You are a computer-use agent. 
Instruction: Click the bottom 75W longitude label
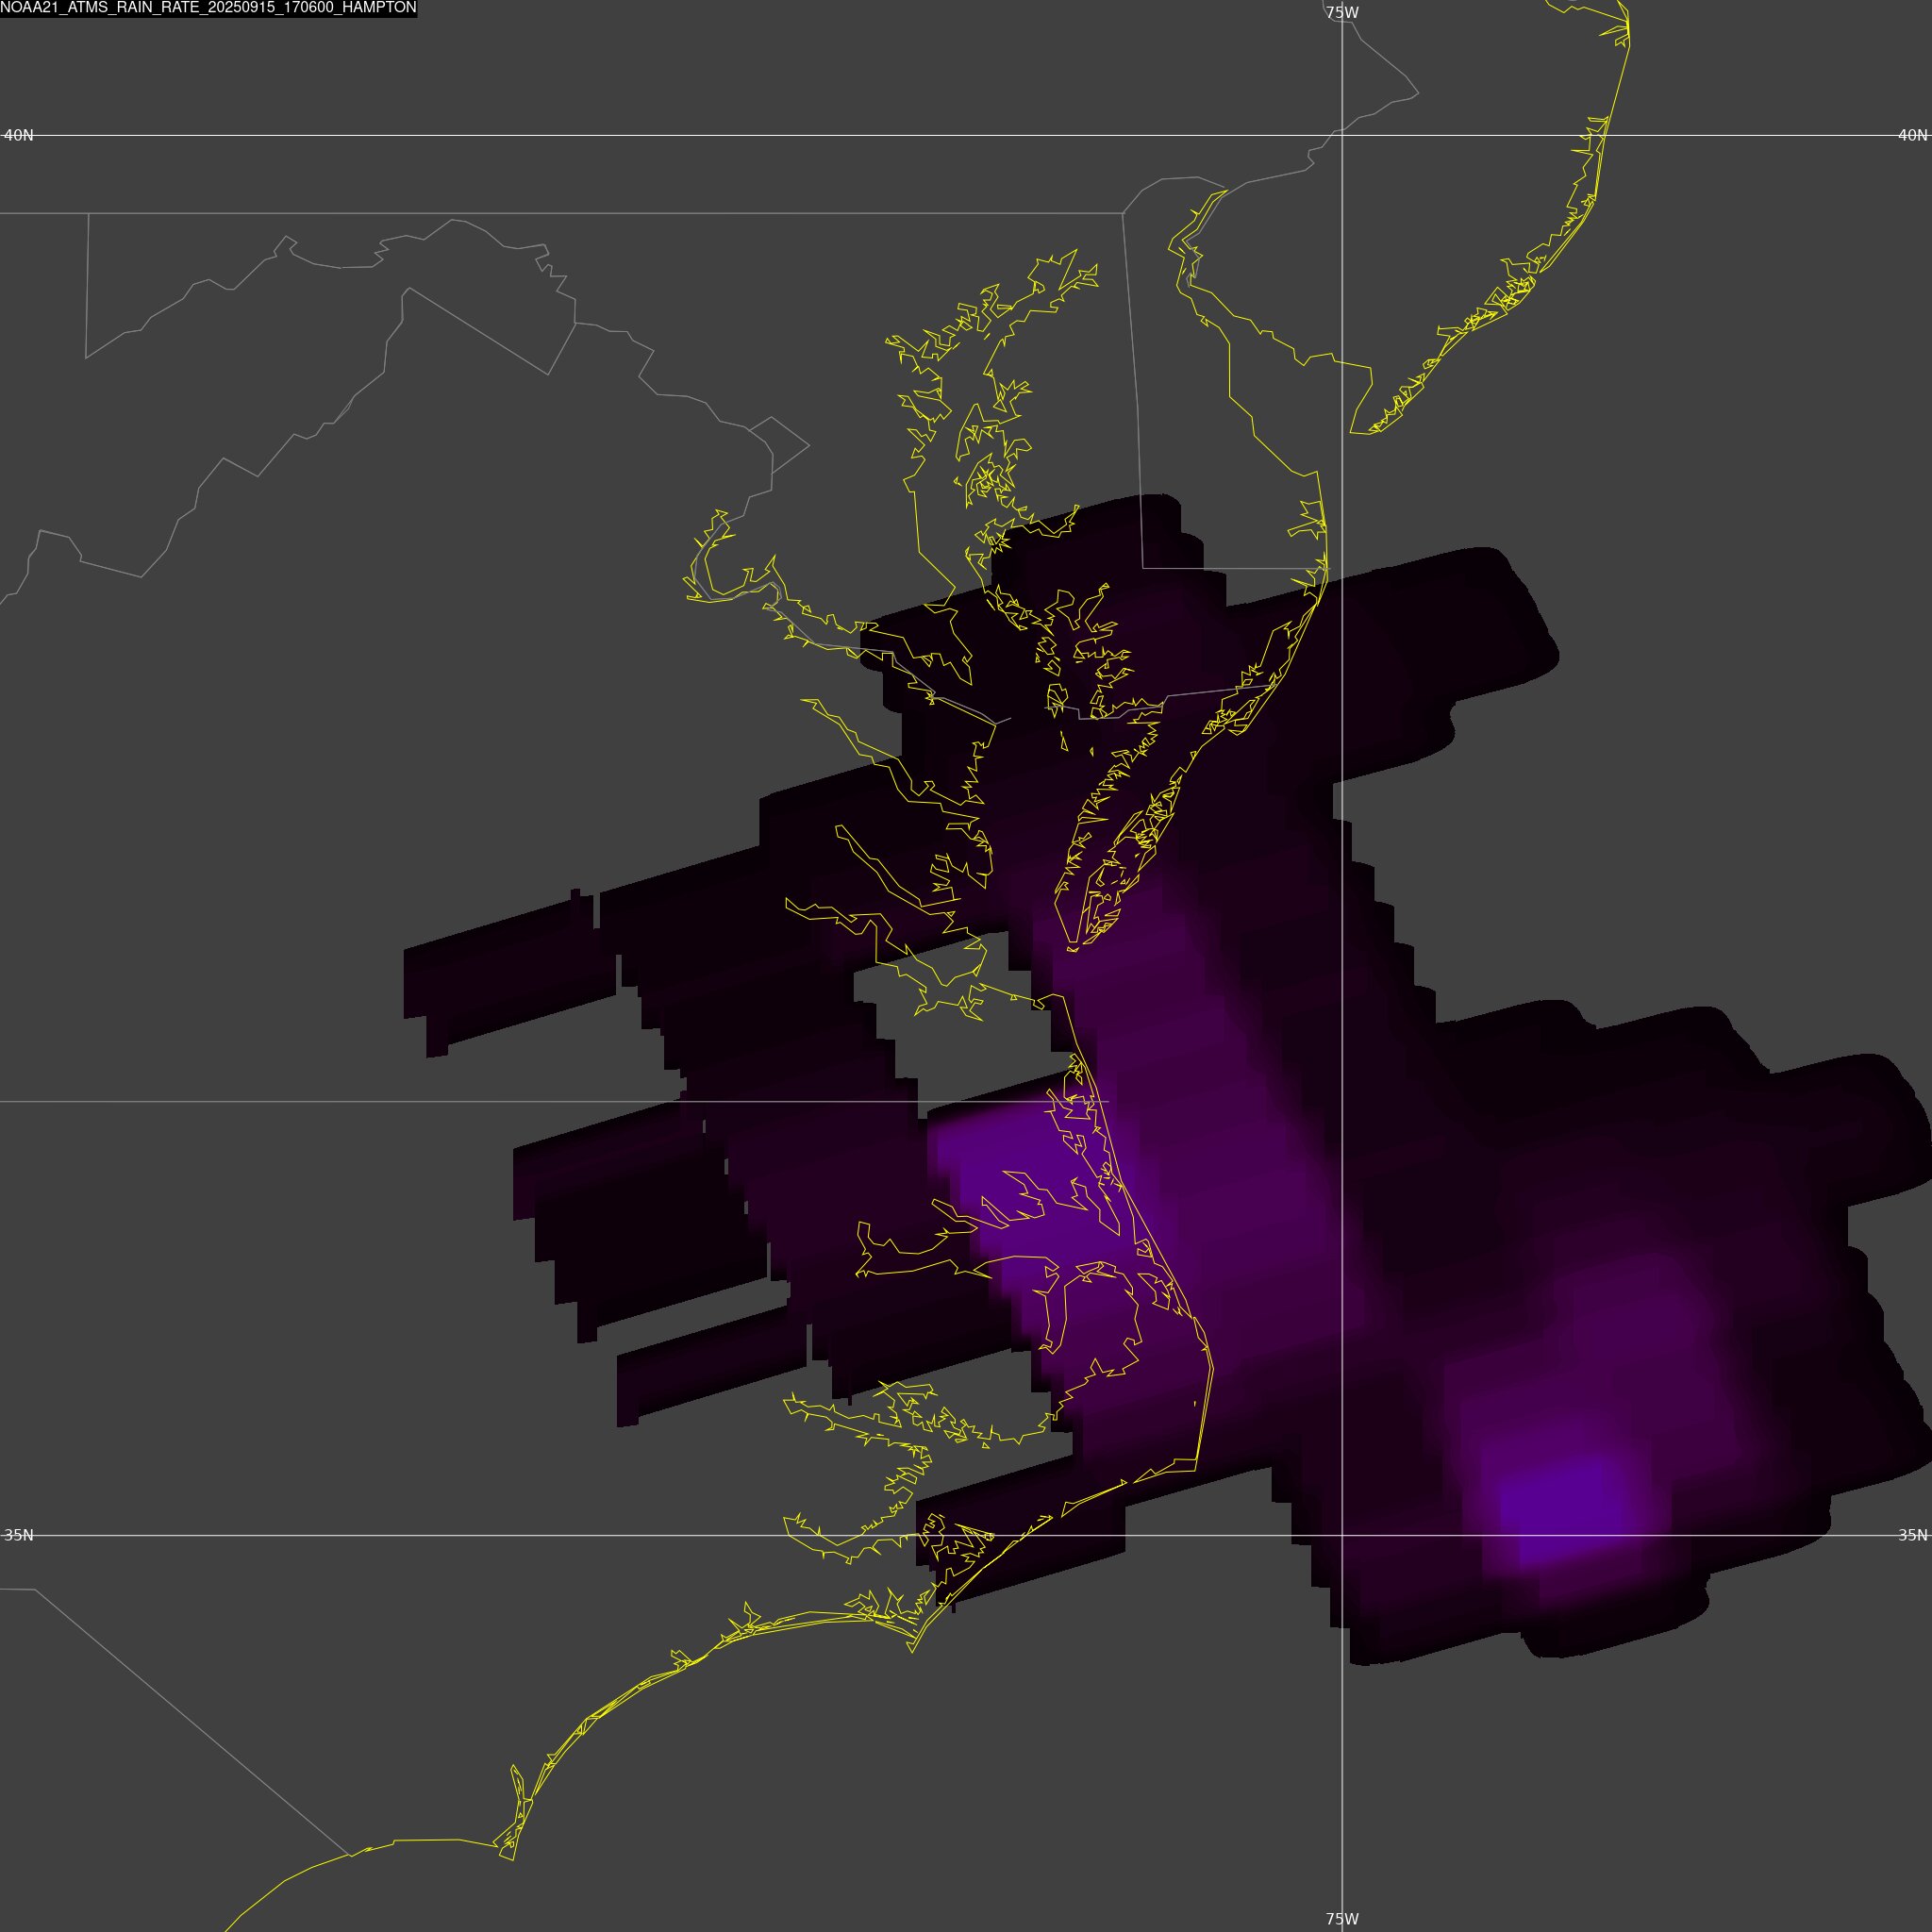(x=1342, y=1919)
